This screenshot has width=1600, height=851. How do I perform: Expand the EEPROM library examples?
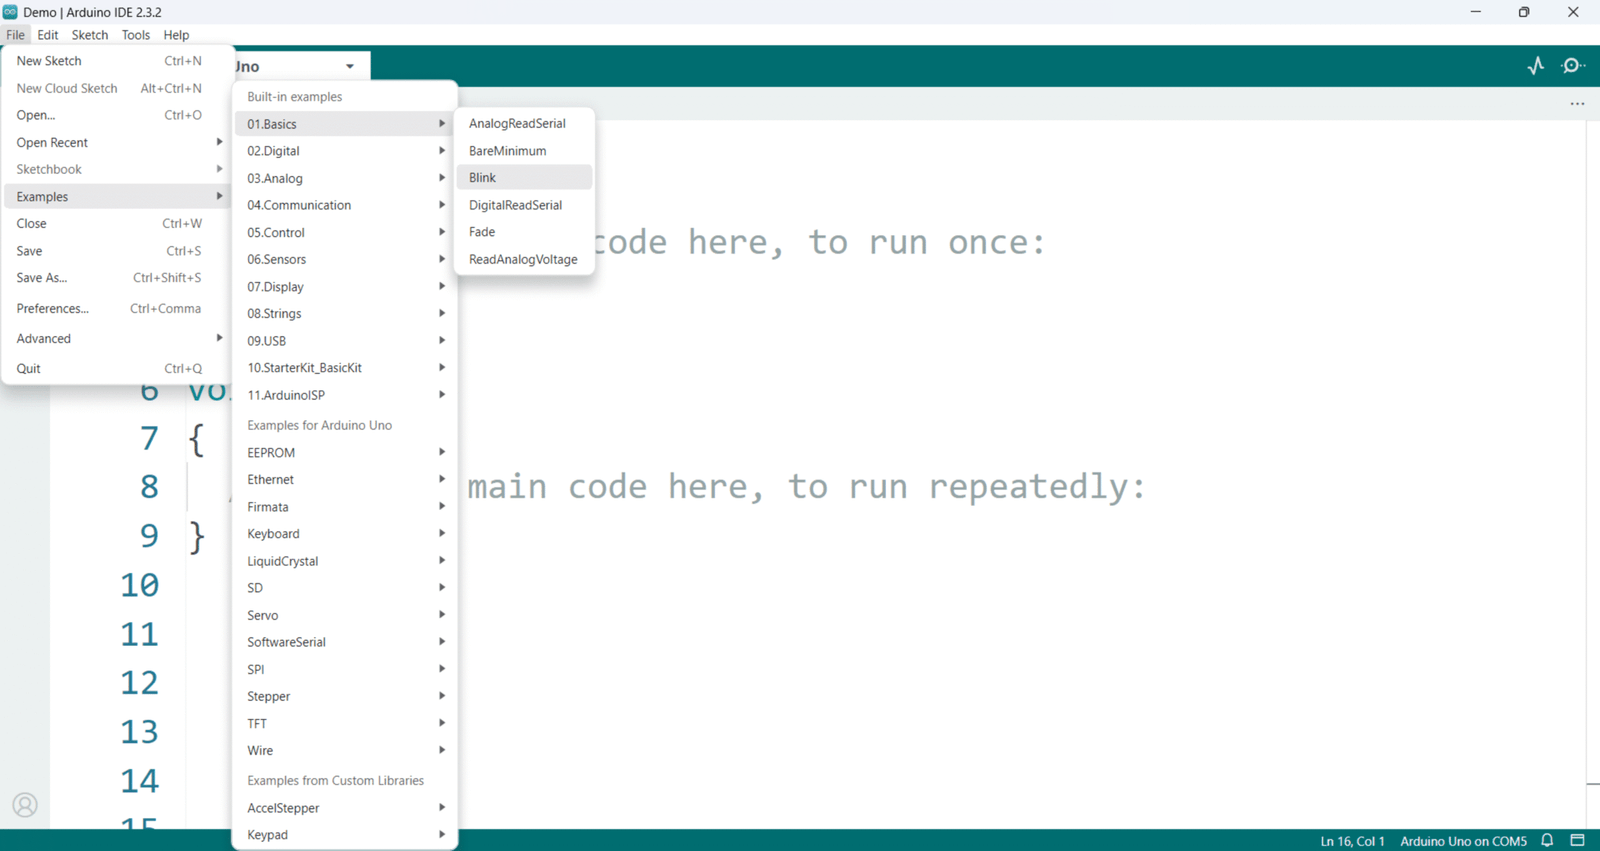tap(345, 452)
